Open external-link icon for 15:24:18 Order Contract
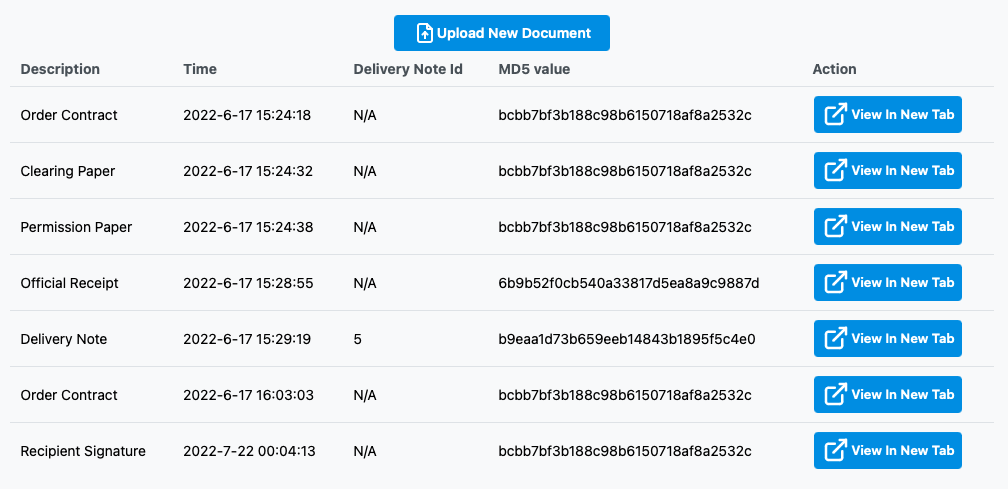The height and width of the screenshot is (489, 1008). coord(834,115)
